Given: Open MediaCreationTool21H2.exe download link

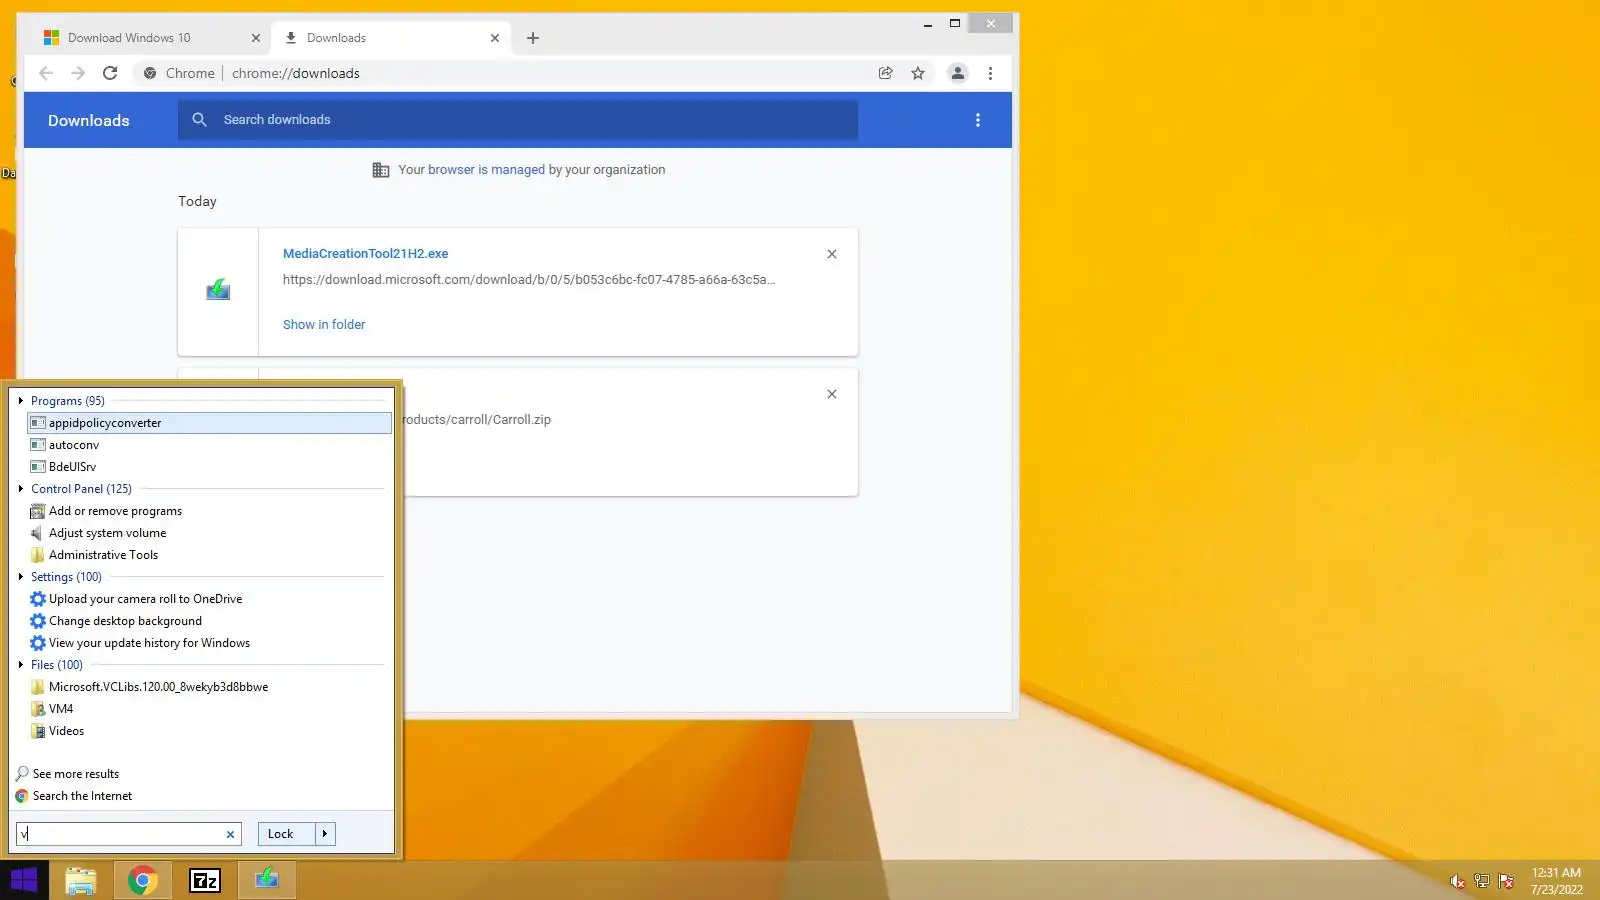Looking at the screenshot, I should click(366, 254).
